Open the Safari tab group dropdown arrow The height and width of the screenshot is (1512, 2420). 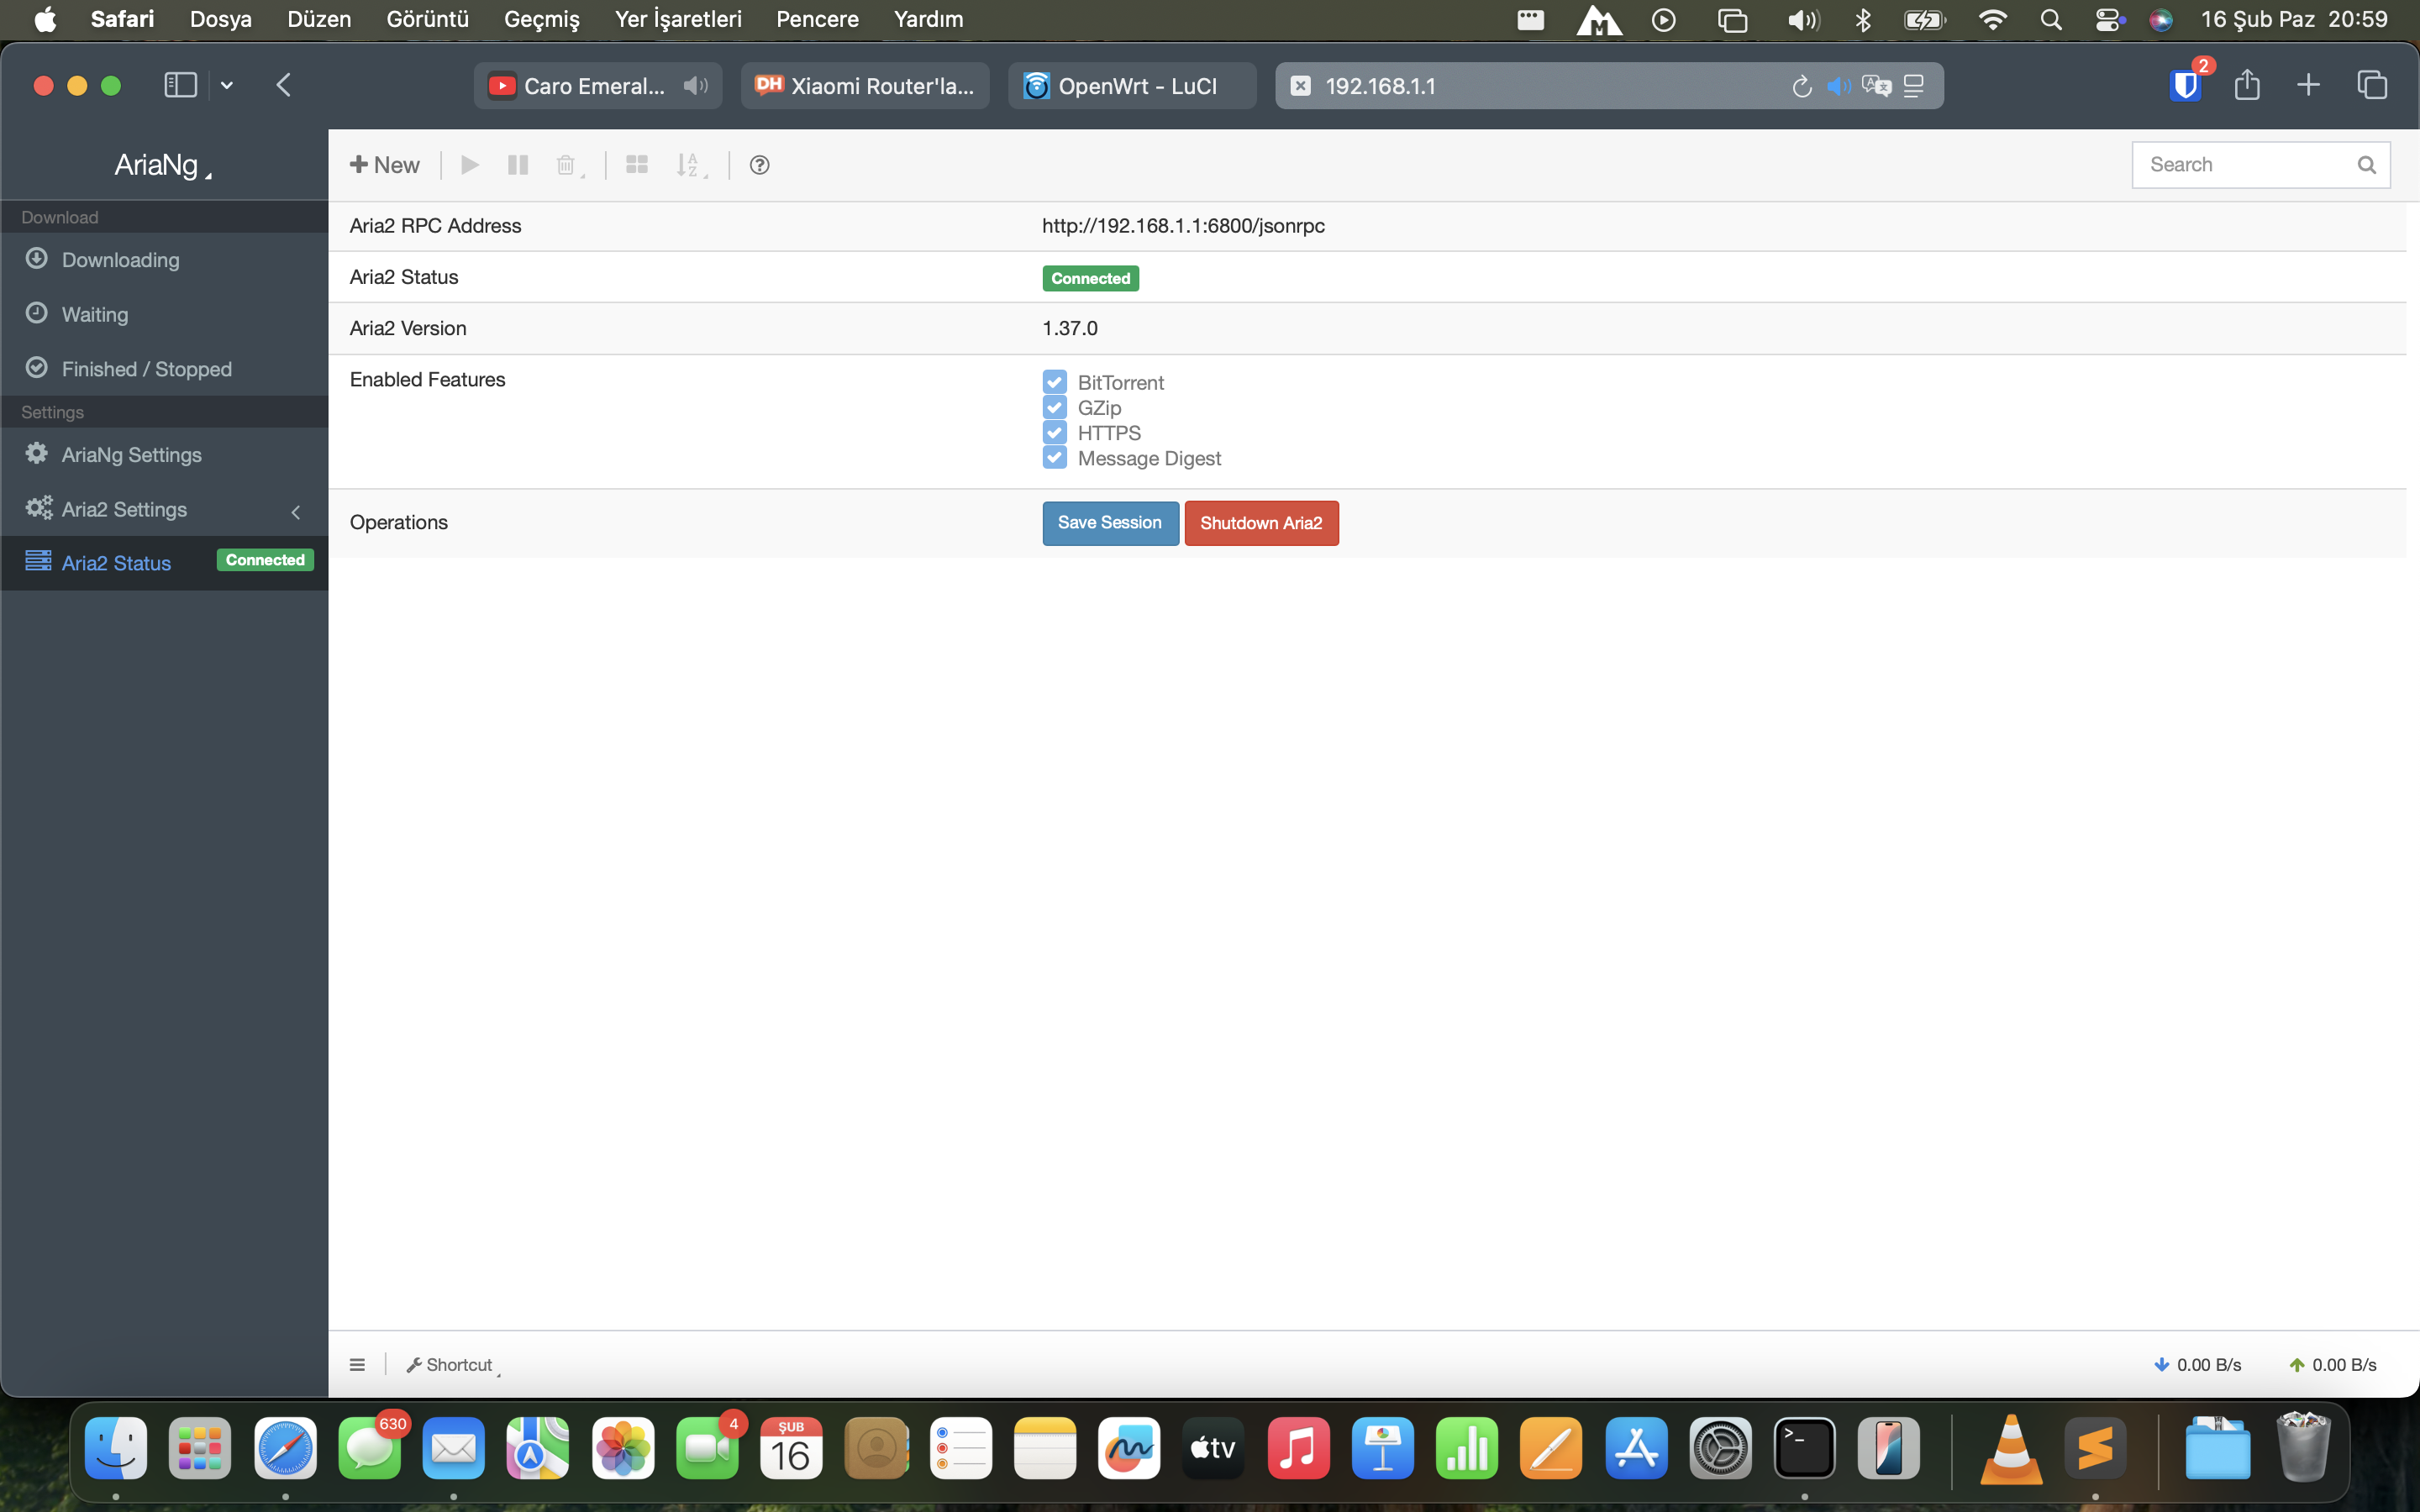tap(227, 85)
